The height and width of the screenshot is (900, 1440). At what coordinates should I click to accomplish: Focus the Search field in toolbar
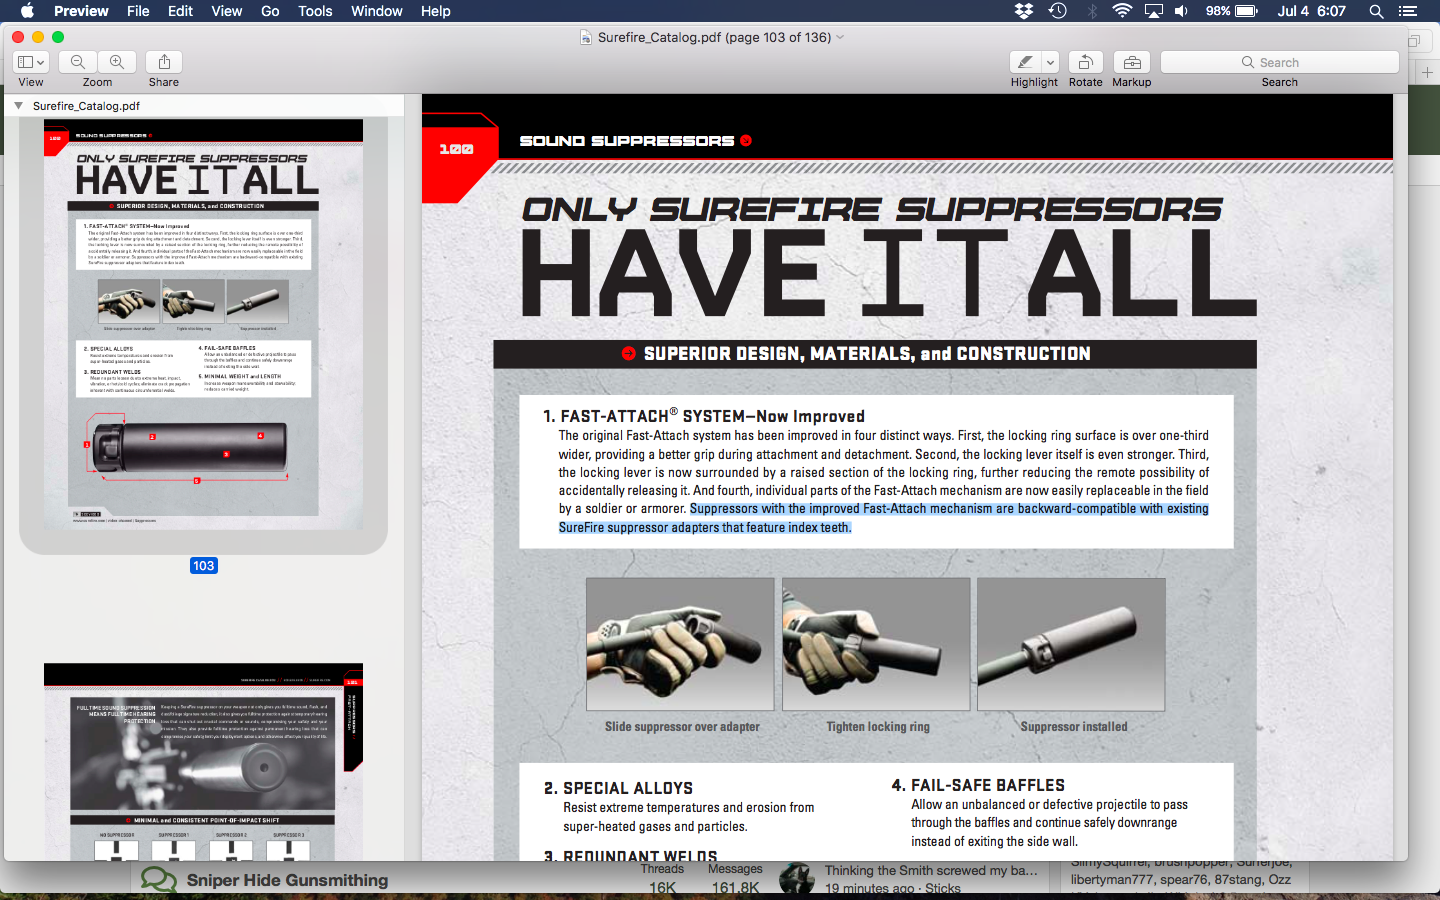[x=1279, y=62]
